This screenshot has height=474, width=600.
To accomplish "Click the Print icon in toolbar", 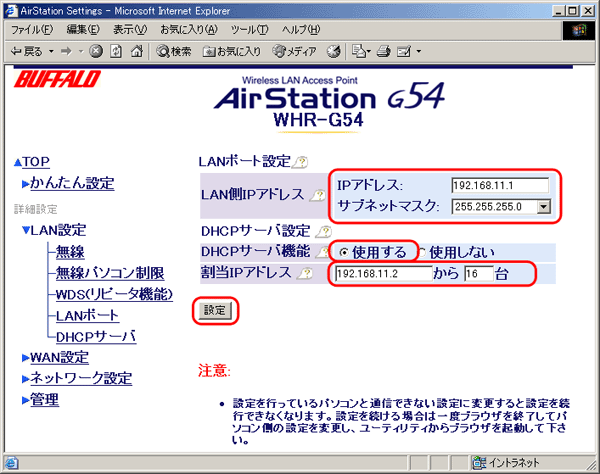I will coord(383,51).
